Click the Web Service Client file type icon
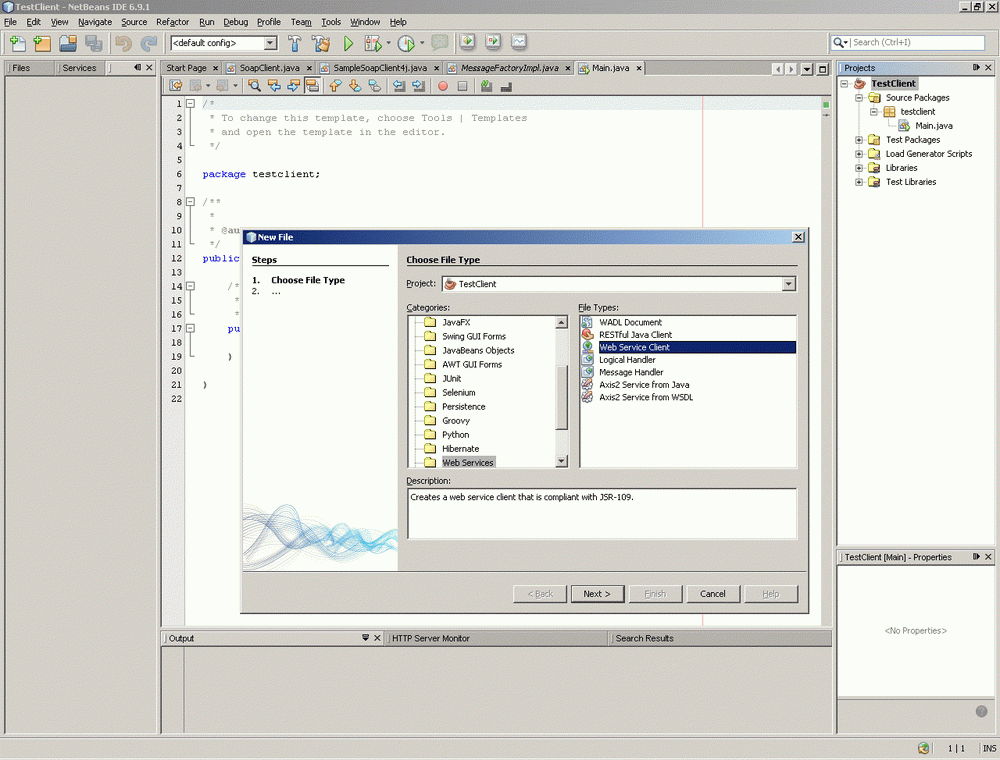 coord(587,347)
